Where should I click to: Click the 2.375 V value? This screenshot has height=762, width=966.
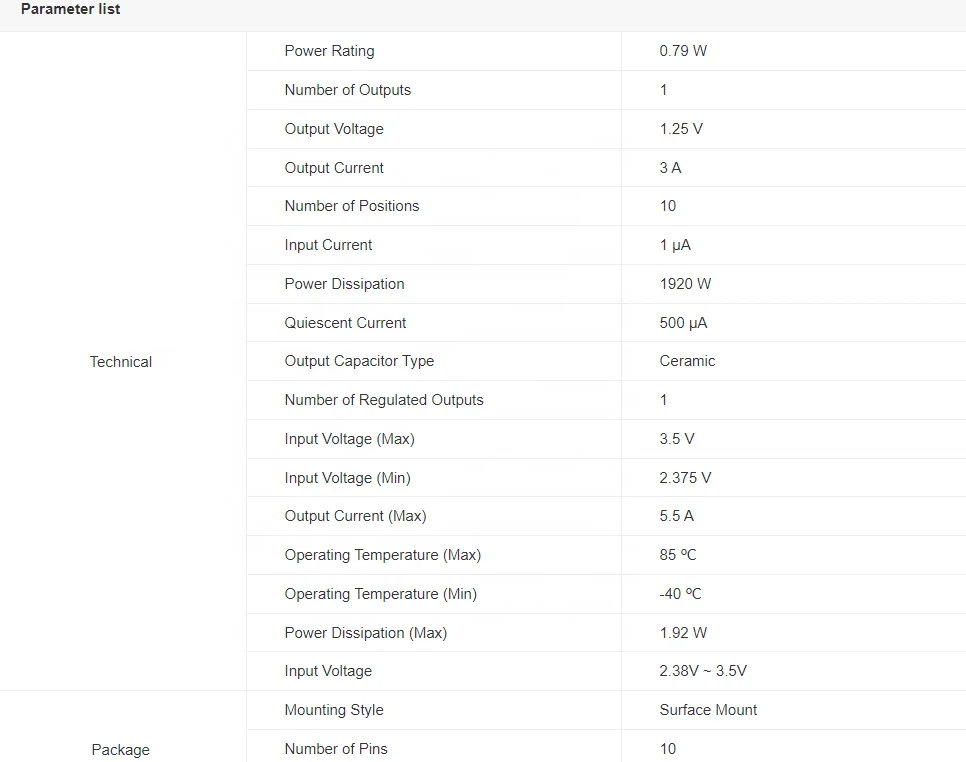tap(685, 477)
